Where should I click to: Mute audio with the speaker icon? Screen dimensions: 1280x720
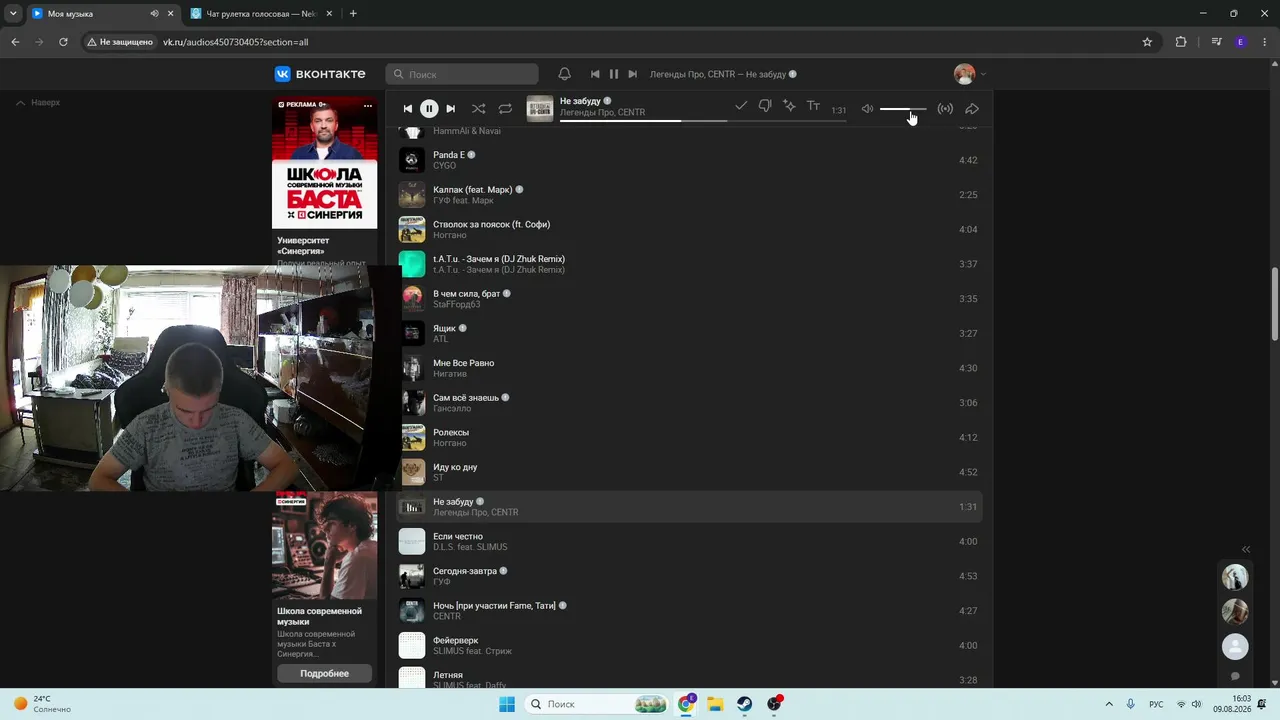point(867,108)
